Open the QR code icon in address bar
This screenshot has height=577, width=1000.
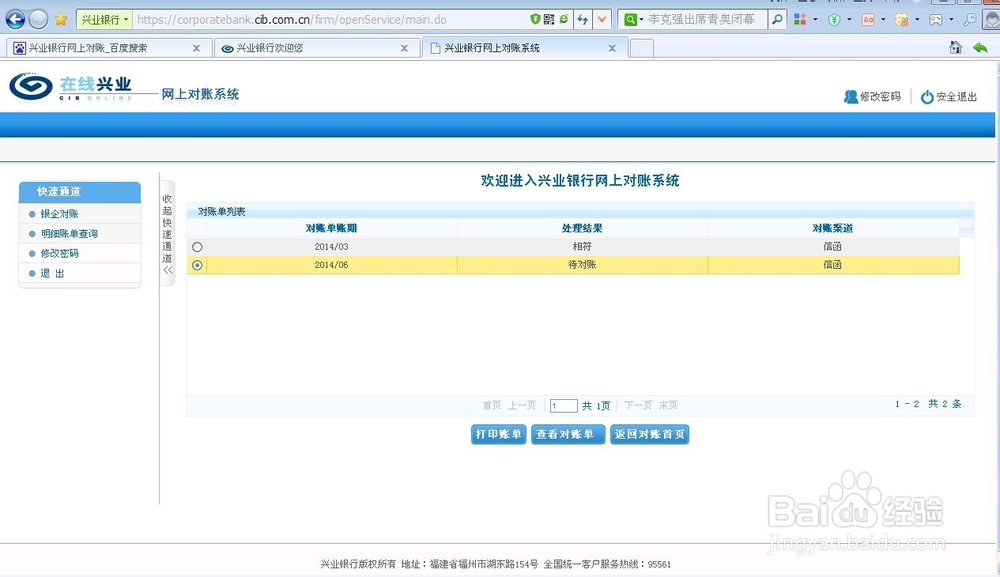549,19
